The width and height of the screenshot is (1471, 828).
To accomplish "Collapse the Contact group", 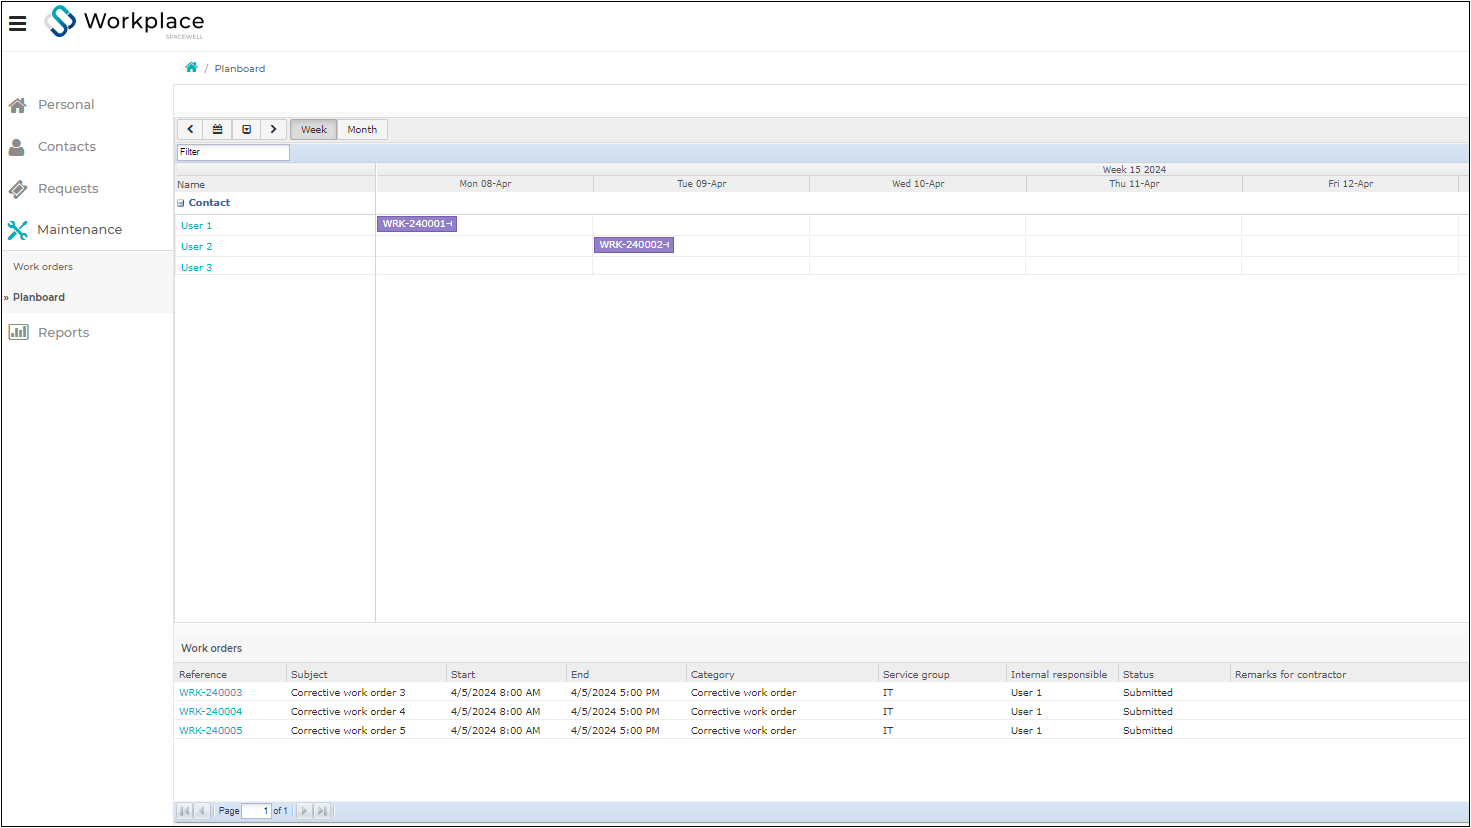I will [x=181, y=203].
